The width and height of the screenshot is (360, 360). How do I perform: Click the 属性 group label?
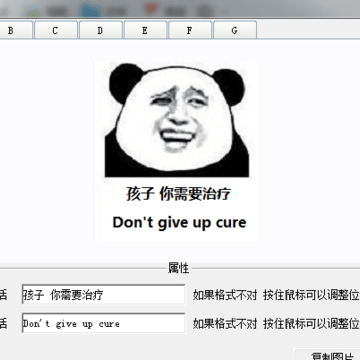178,268
